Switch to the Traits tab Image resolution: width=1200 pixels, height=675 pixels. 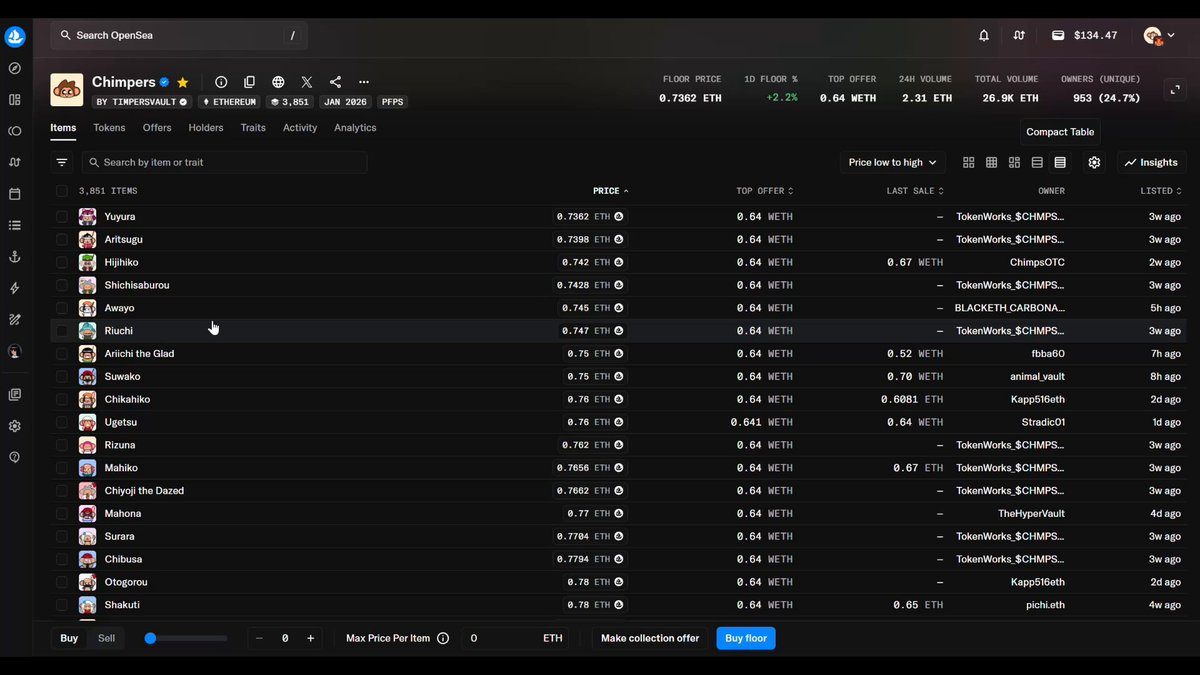253,128
